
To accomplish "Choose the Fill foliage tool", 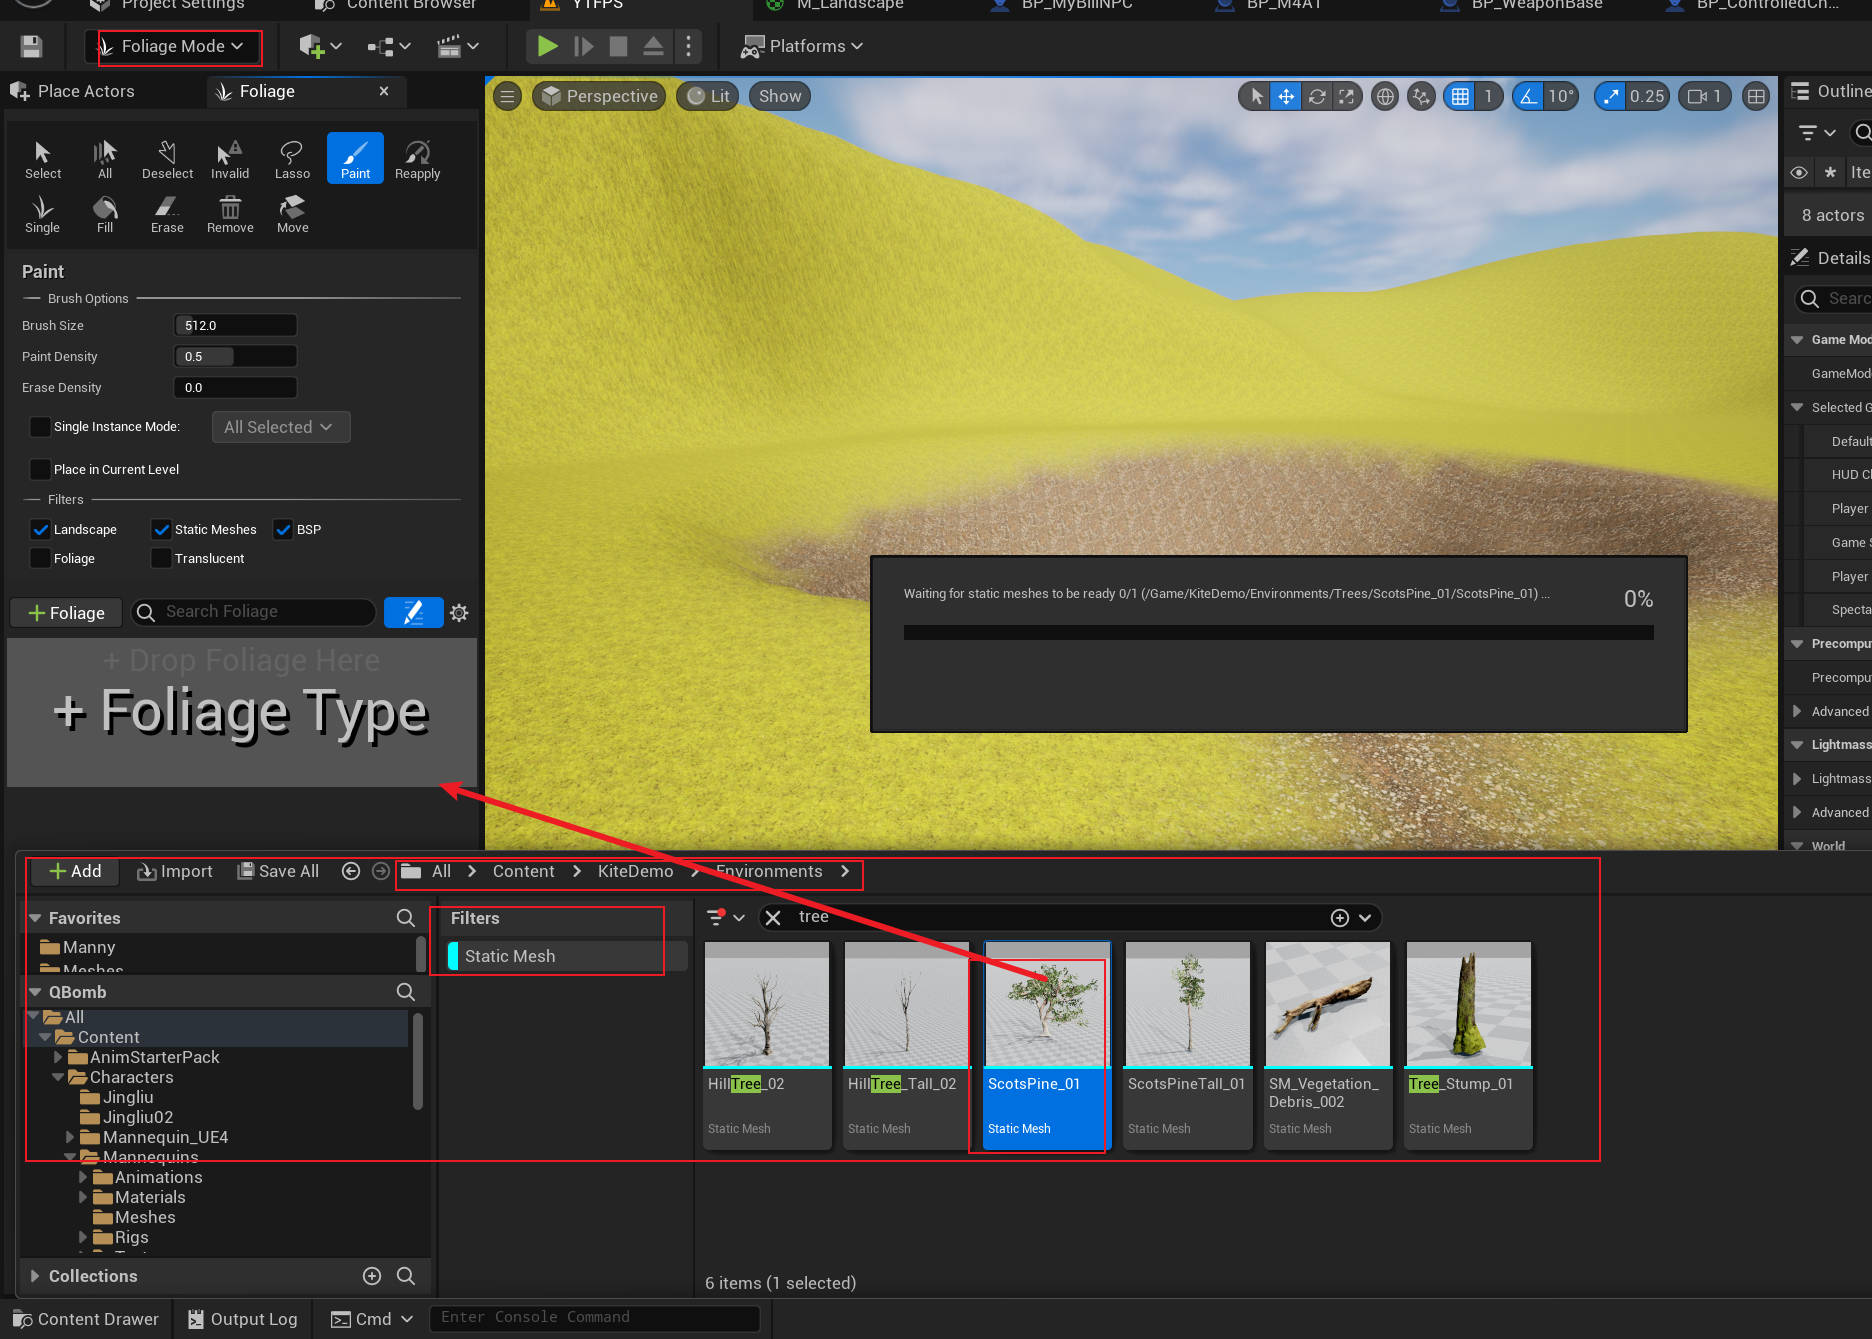I will 105,214.
